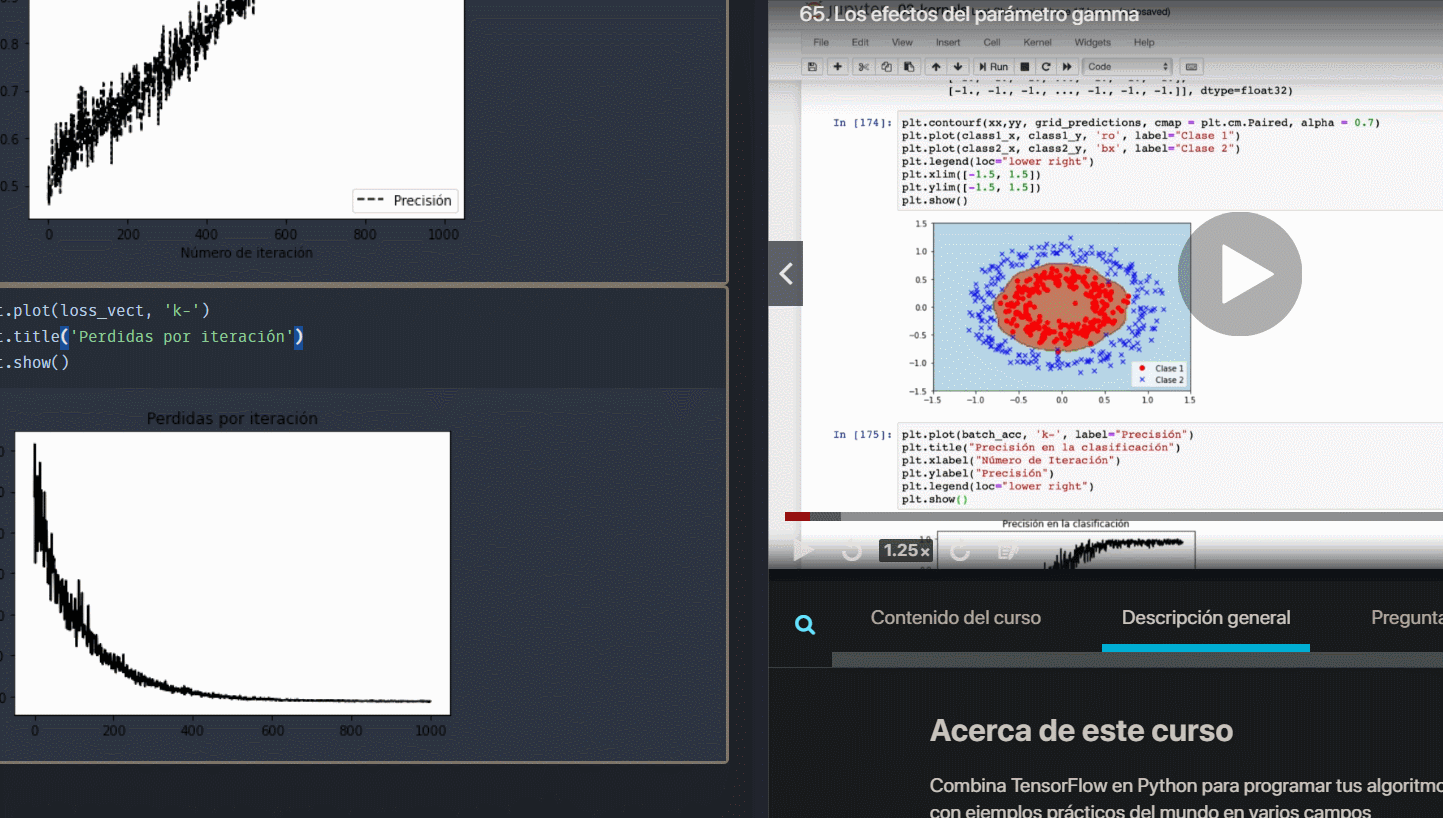This screenshot has height=818, width=1443.
Task: Click the paste-cell icon in Jupyter toolbar
Action: point(908,67)
